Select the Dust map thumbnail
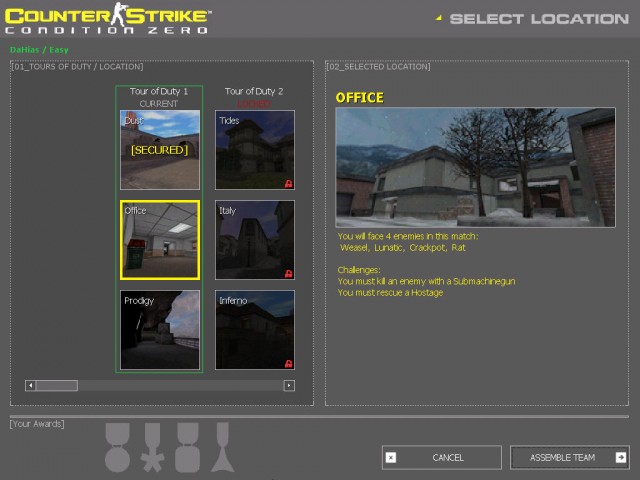 (x=160, y=150)
